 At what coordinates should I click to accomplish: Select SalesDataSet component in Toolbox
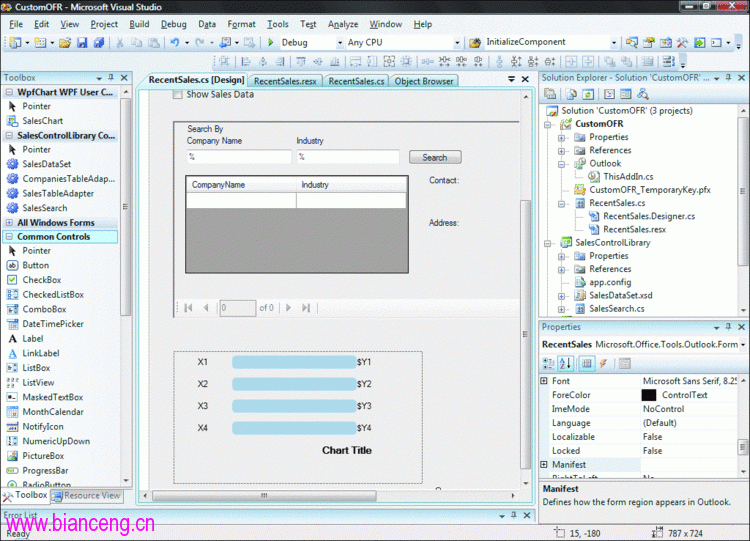click(x=46, y=164)
